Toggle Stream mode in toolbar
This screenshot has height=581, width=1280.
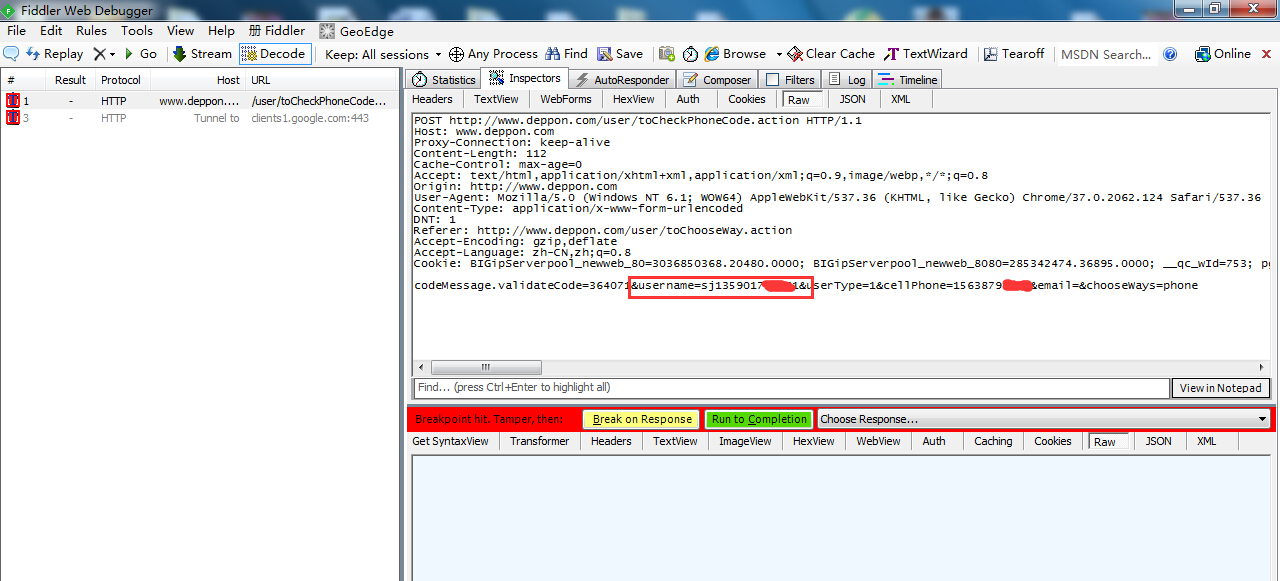pyautogui.click(x=202, y=54)
